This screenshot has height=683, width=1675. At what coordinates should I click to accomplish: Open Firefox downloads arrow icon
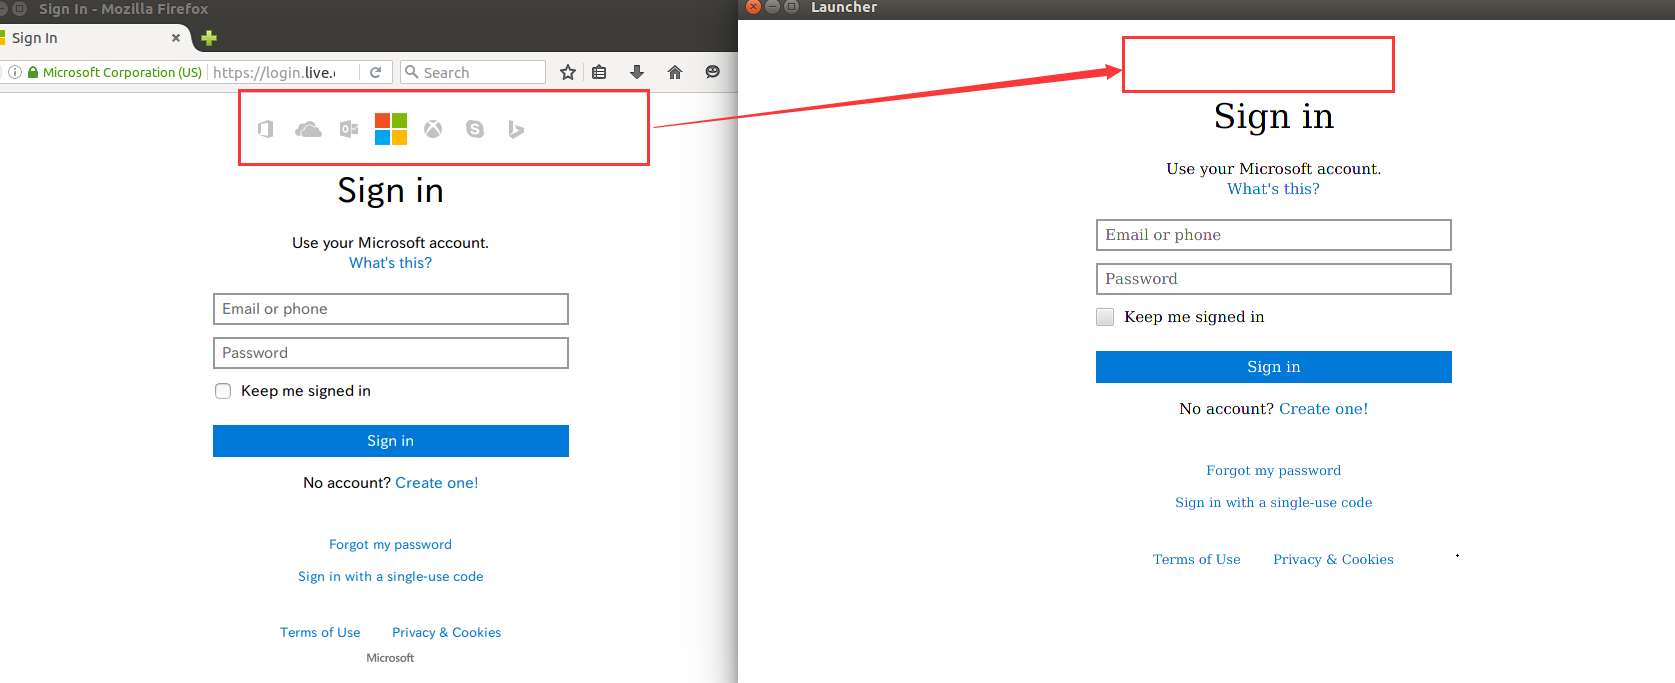[636, 72]
